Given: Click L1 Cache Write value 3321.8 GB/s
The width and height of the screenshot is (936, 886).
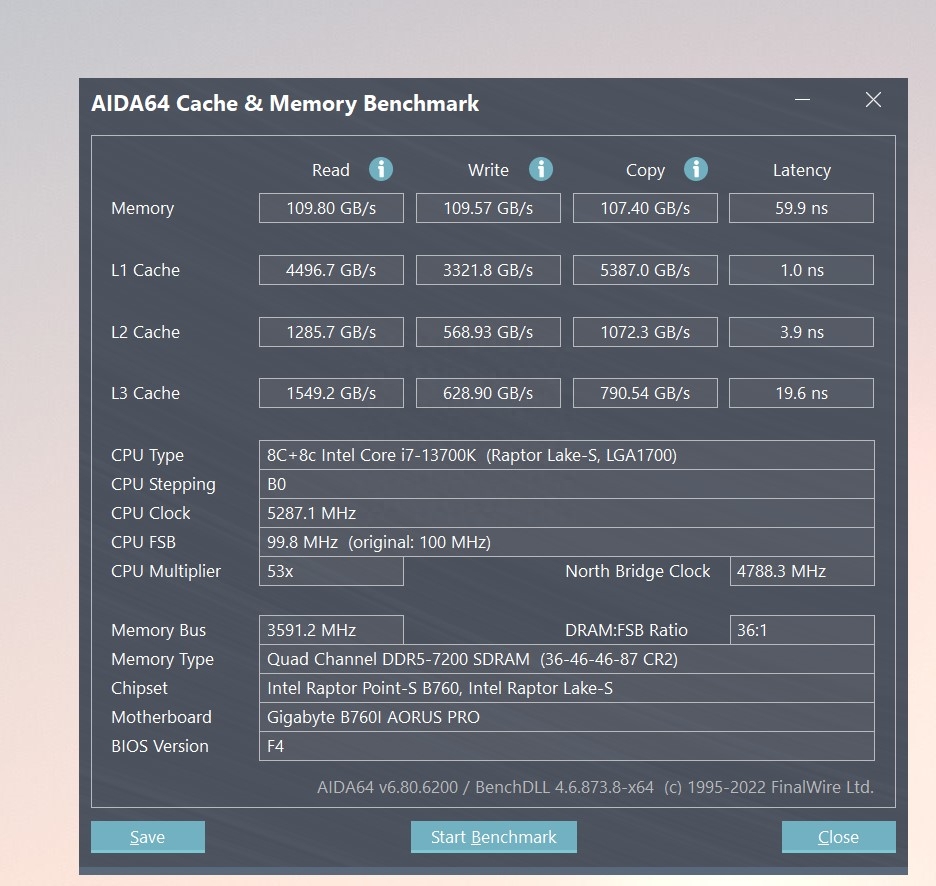Looking at the screenshot, I should (x=488, y=270).
